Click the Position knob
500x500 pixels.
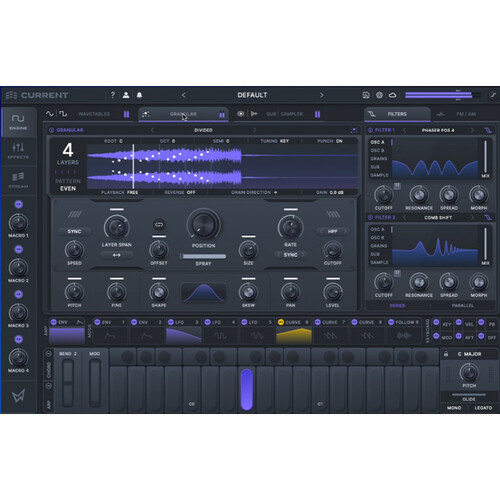(203, 224)
